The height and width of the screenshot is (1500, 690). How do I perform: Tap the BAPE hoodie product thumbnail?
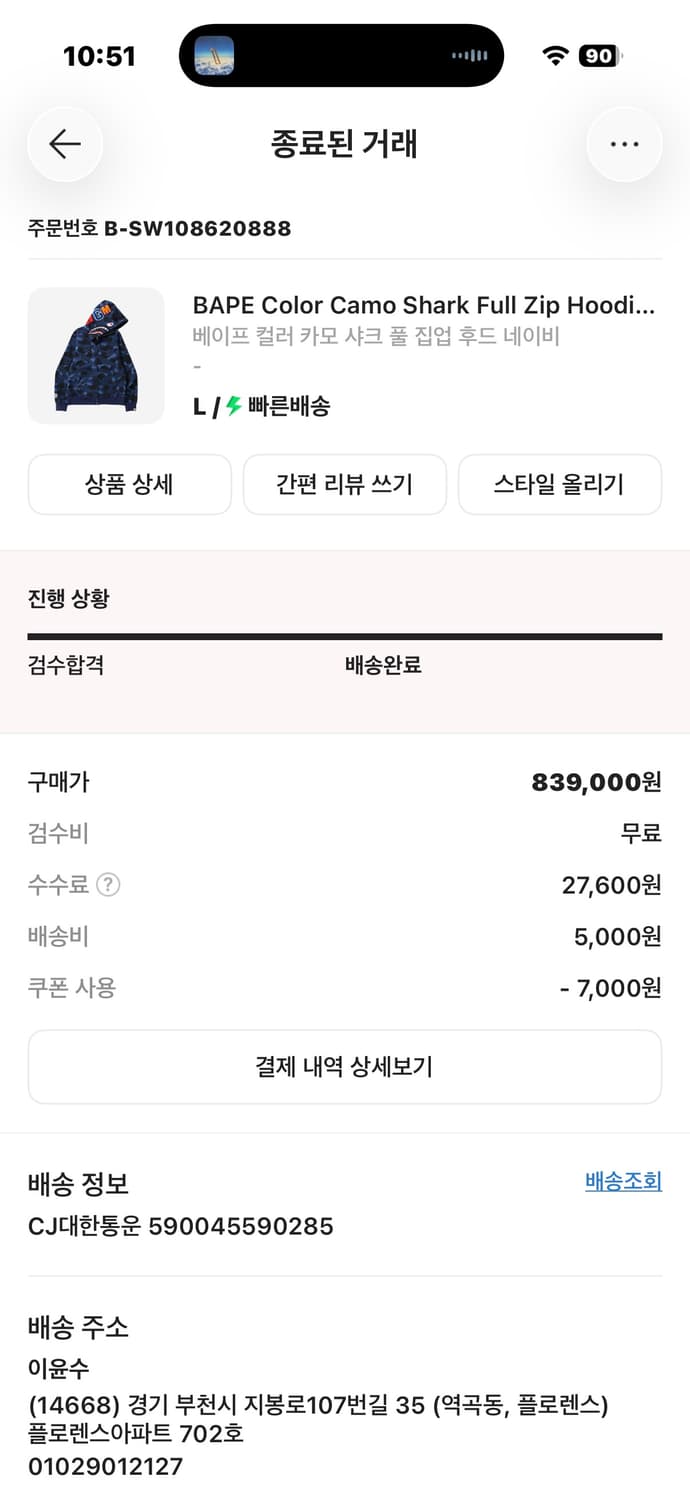coord(96,355)
